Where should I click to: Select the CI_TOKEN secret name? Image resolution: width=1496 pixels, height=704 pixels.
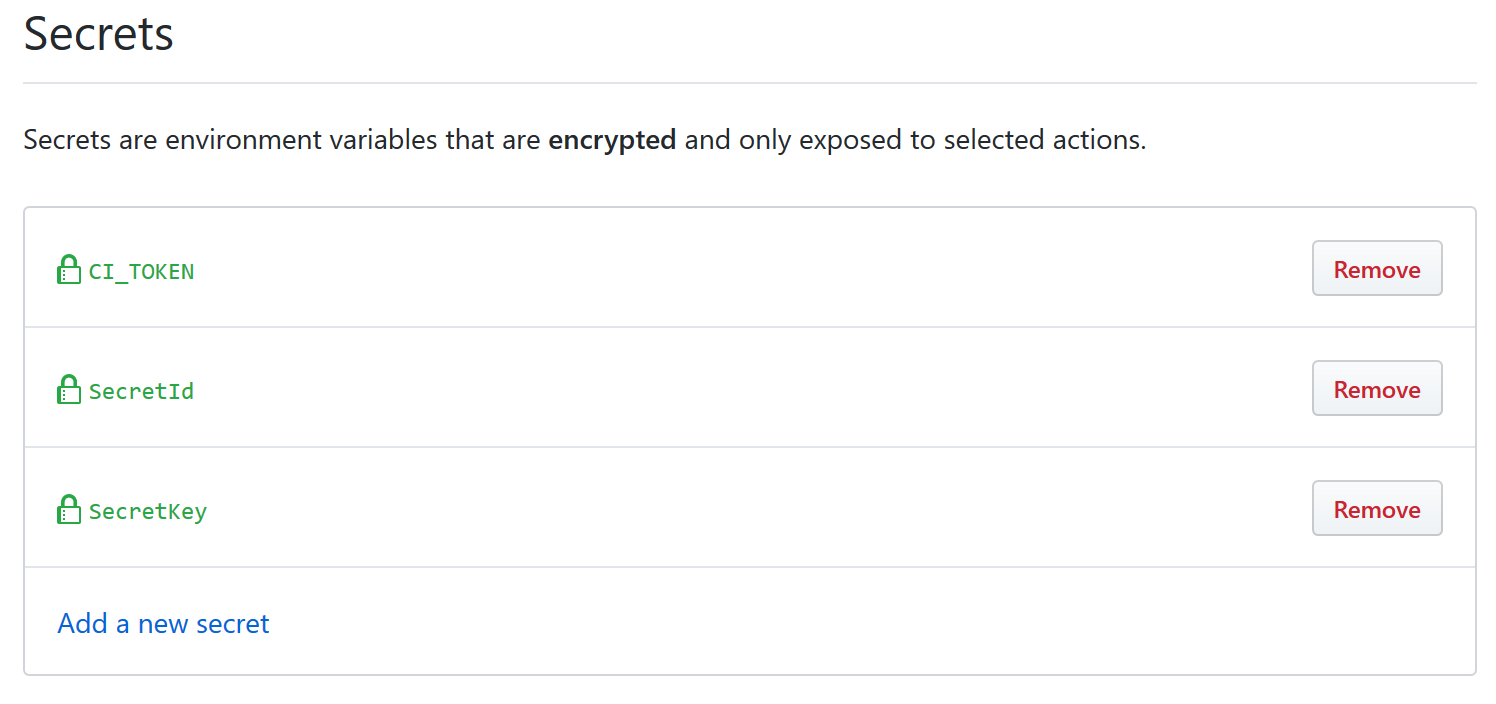click(x=141, y=271)
